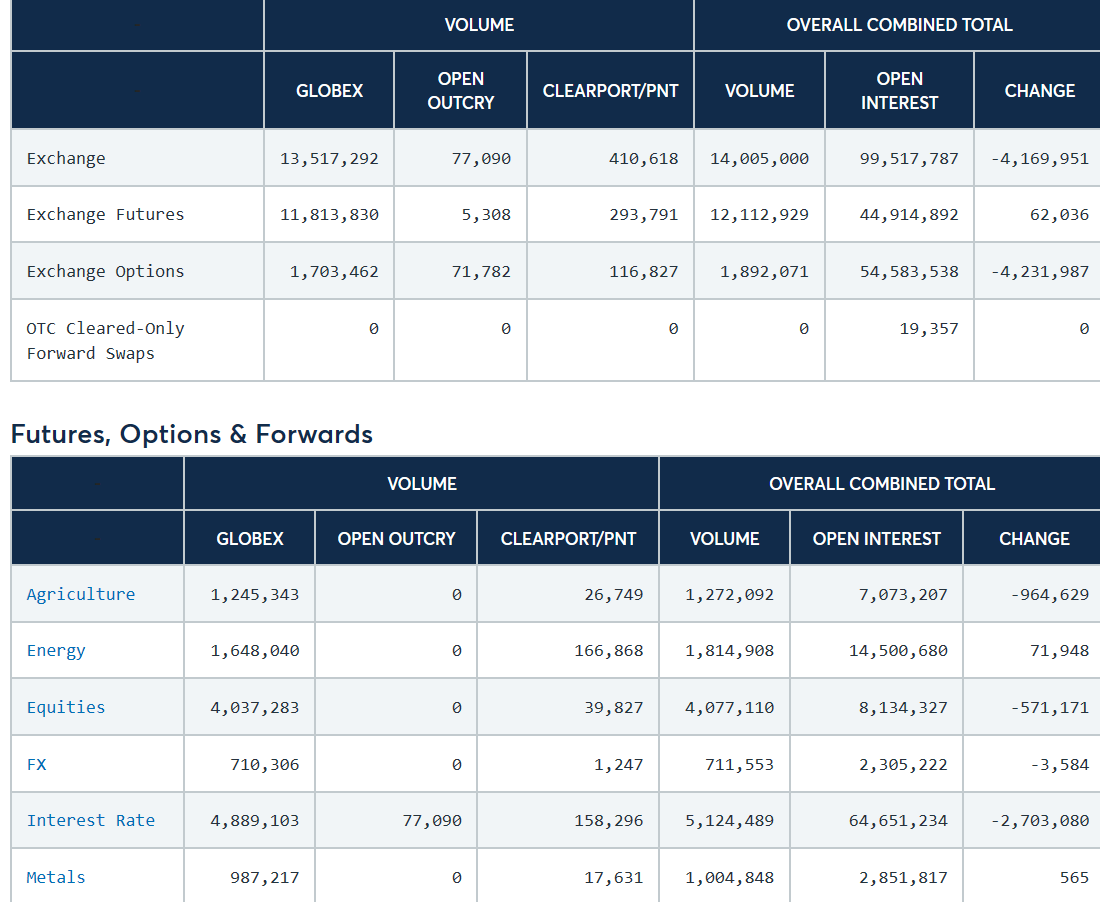Click Equities volume 4,077,110
Image resolution: width=1100 pixels, height=902 pixels.
(x=730, y=708)
